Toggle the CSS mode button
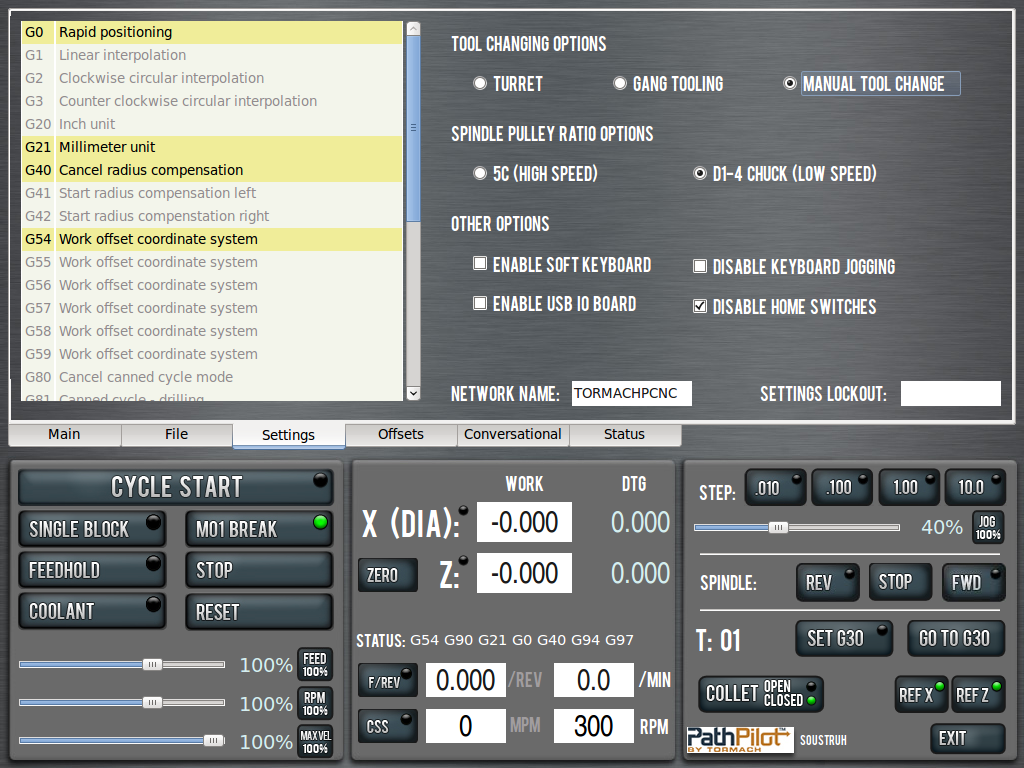1024x768 pixels. 387,726
